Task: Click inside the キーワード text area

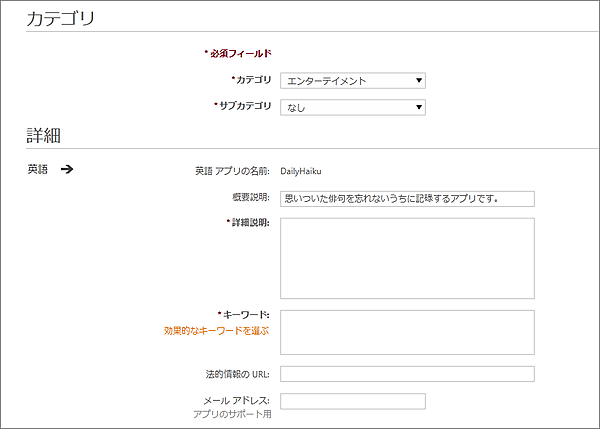Action: click(407, 332)
